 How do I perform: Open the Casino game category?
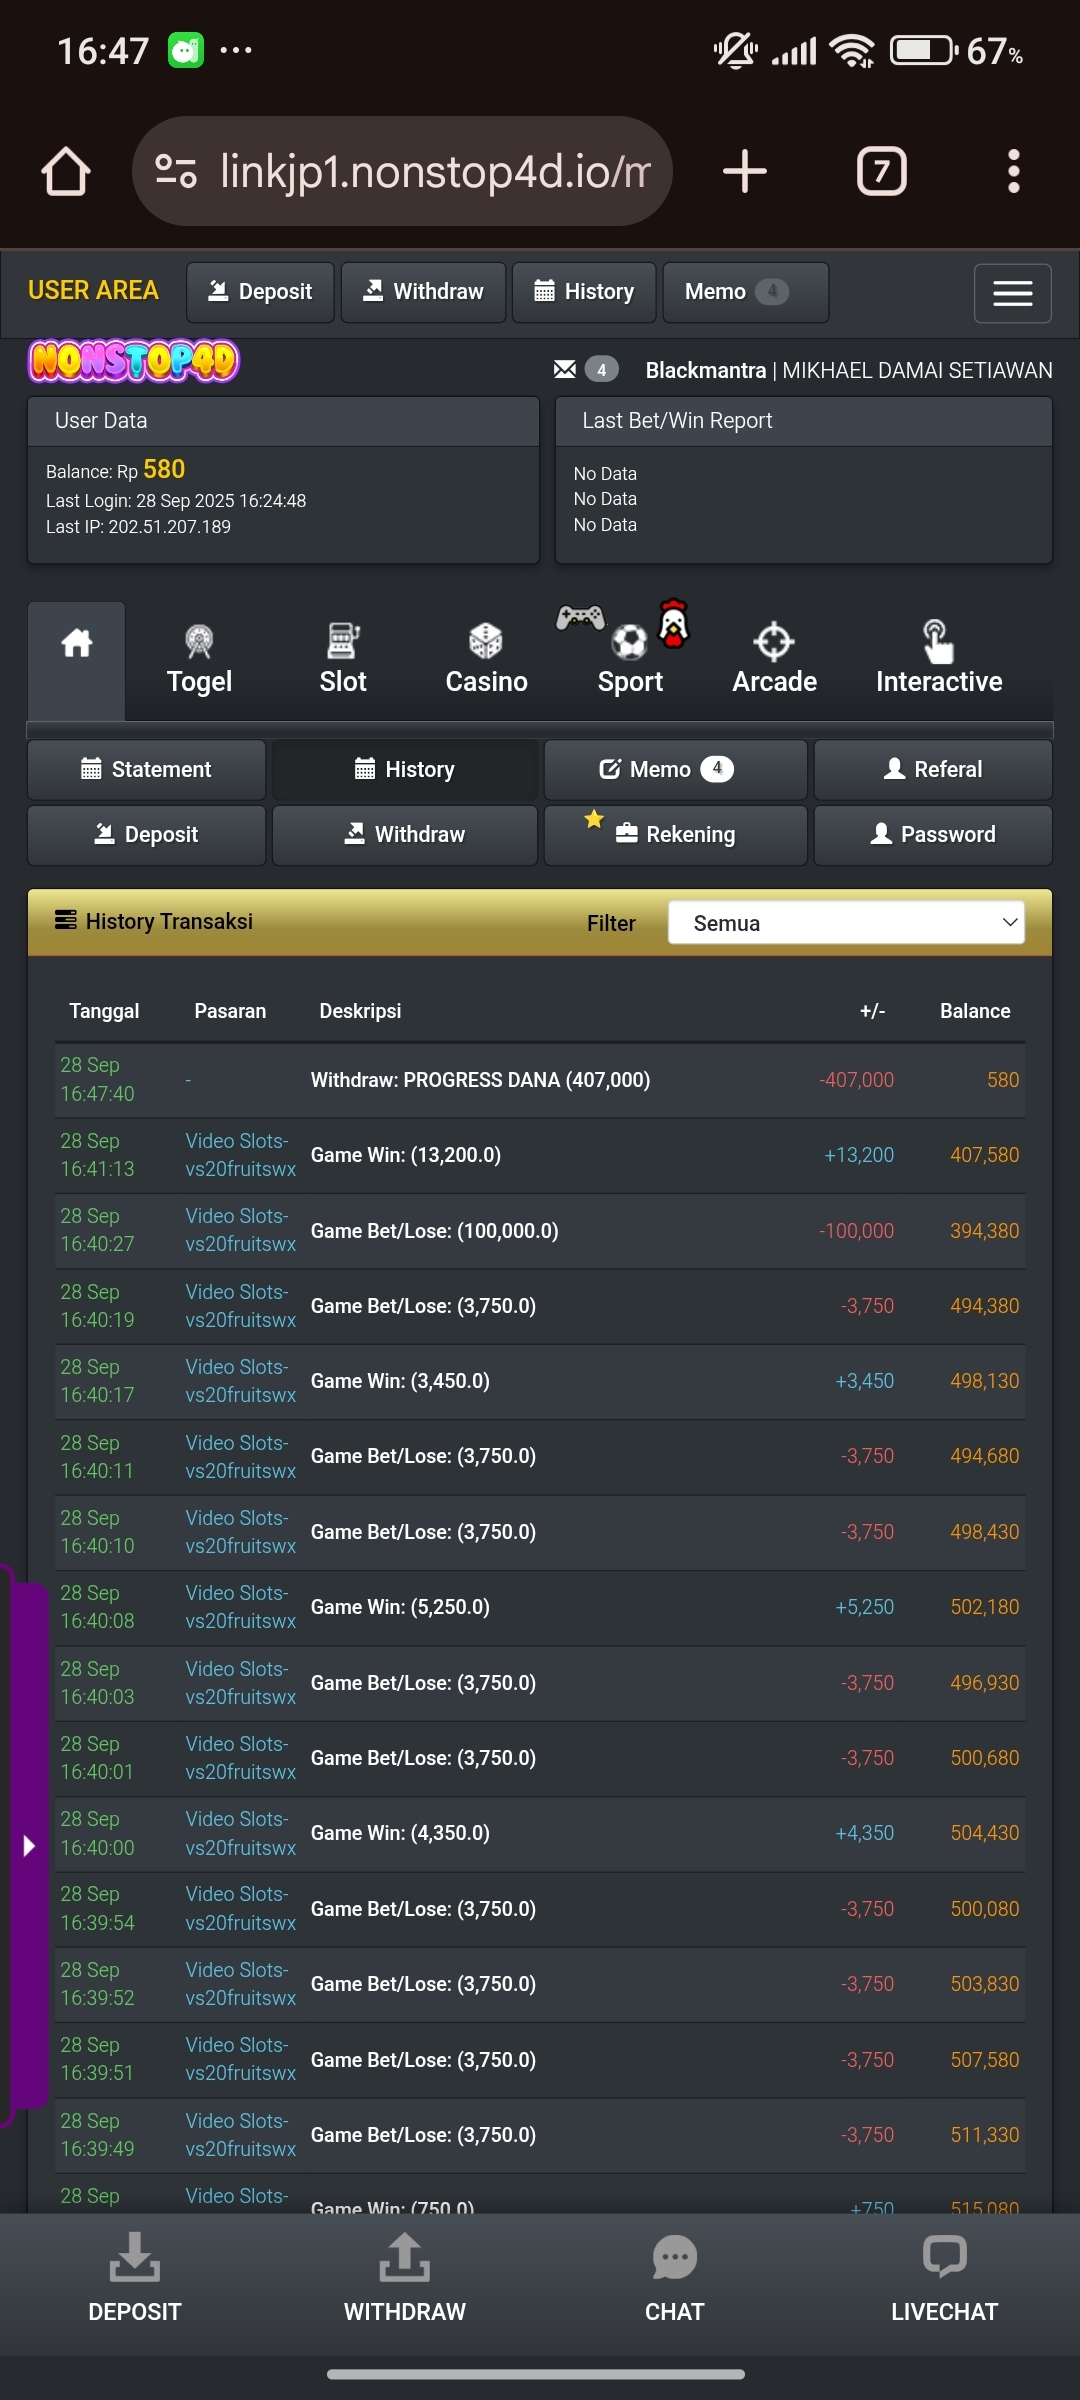[x=486, y=661]
